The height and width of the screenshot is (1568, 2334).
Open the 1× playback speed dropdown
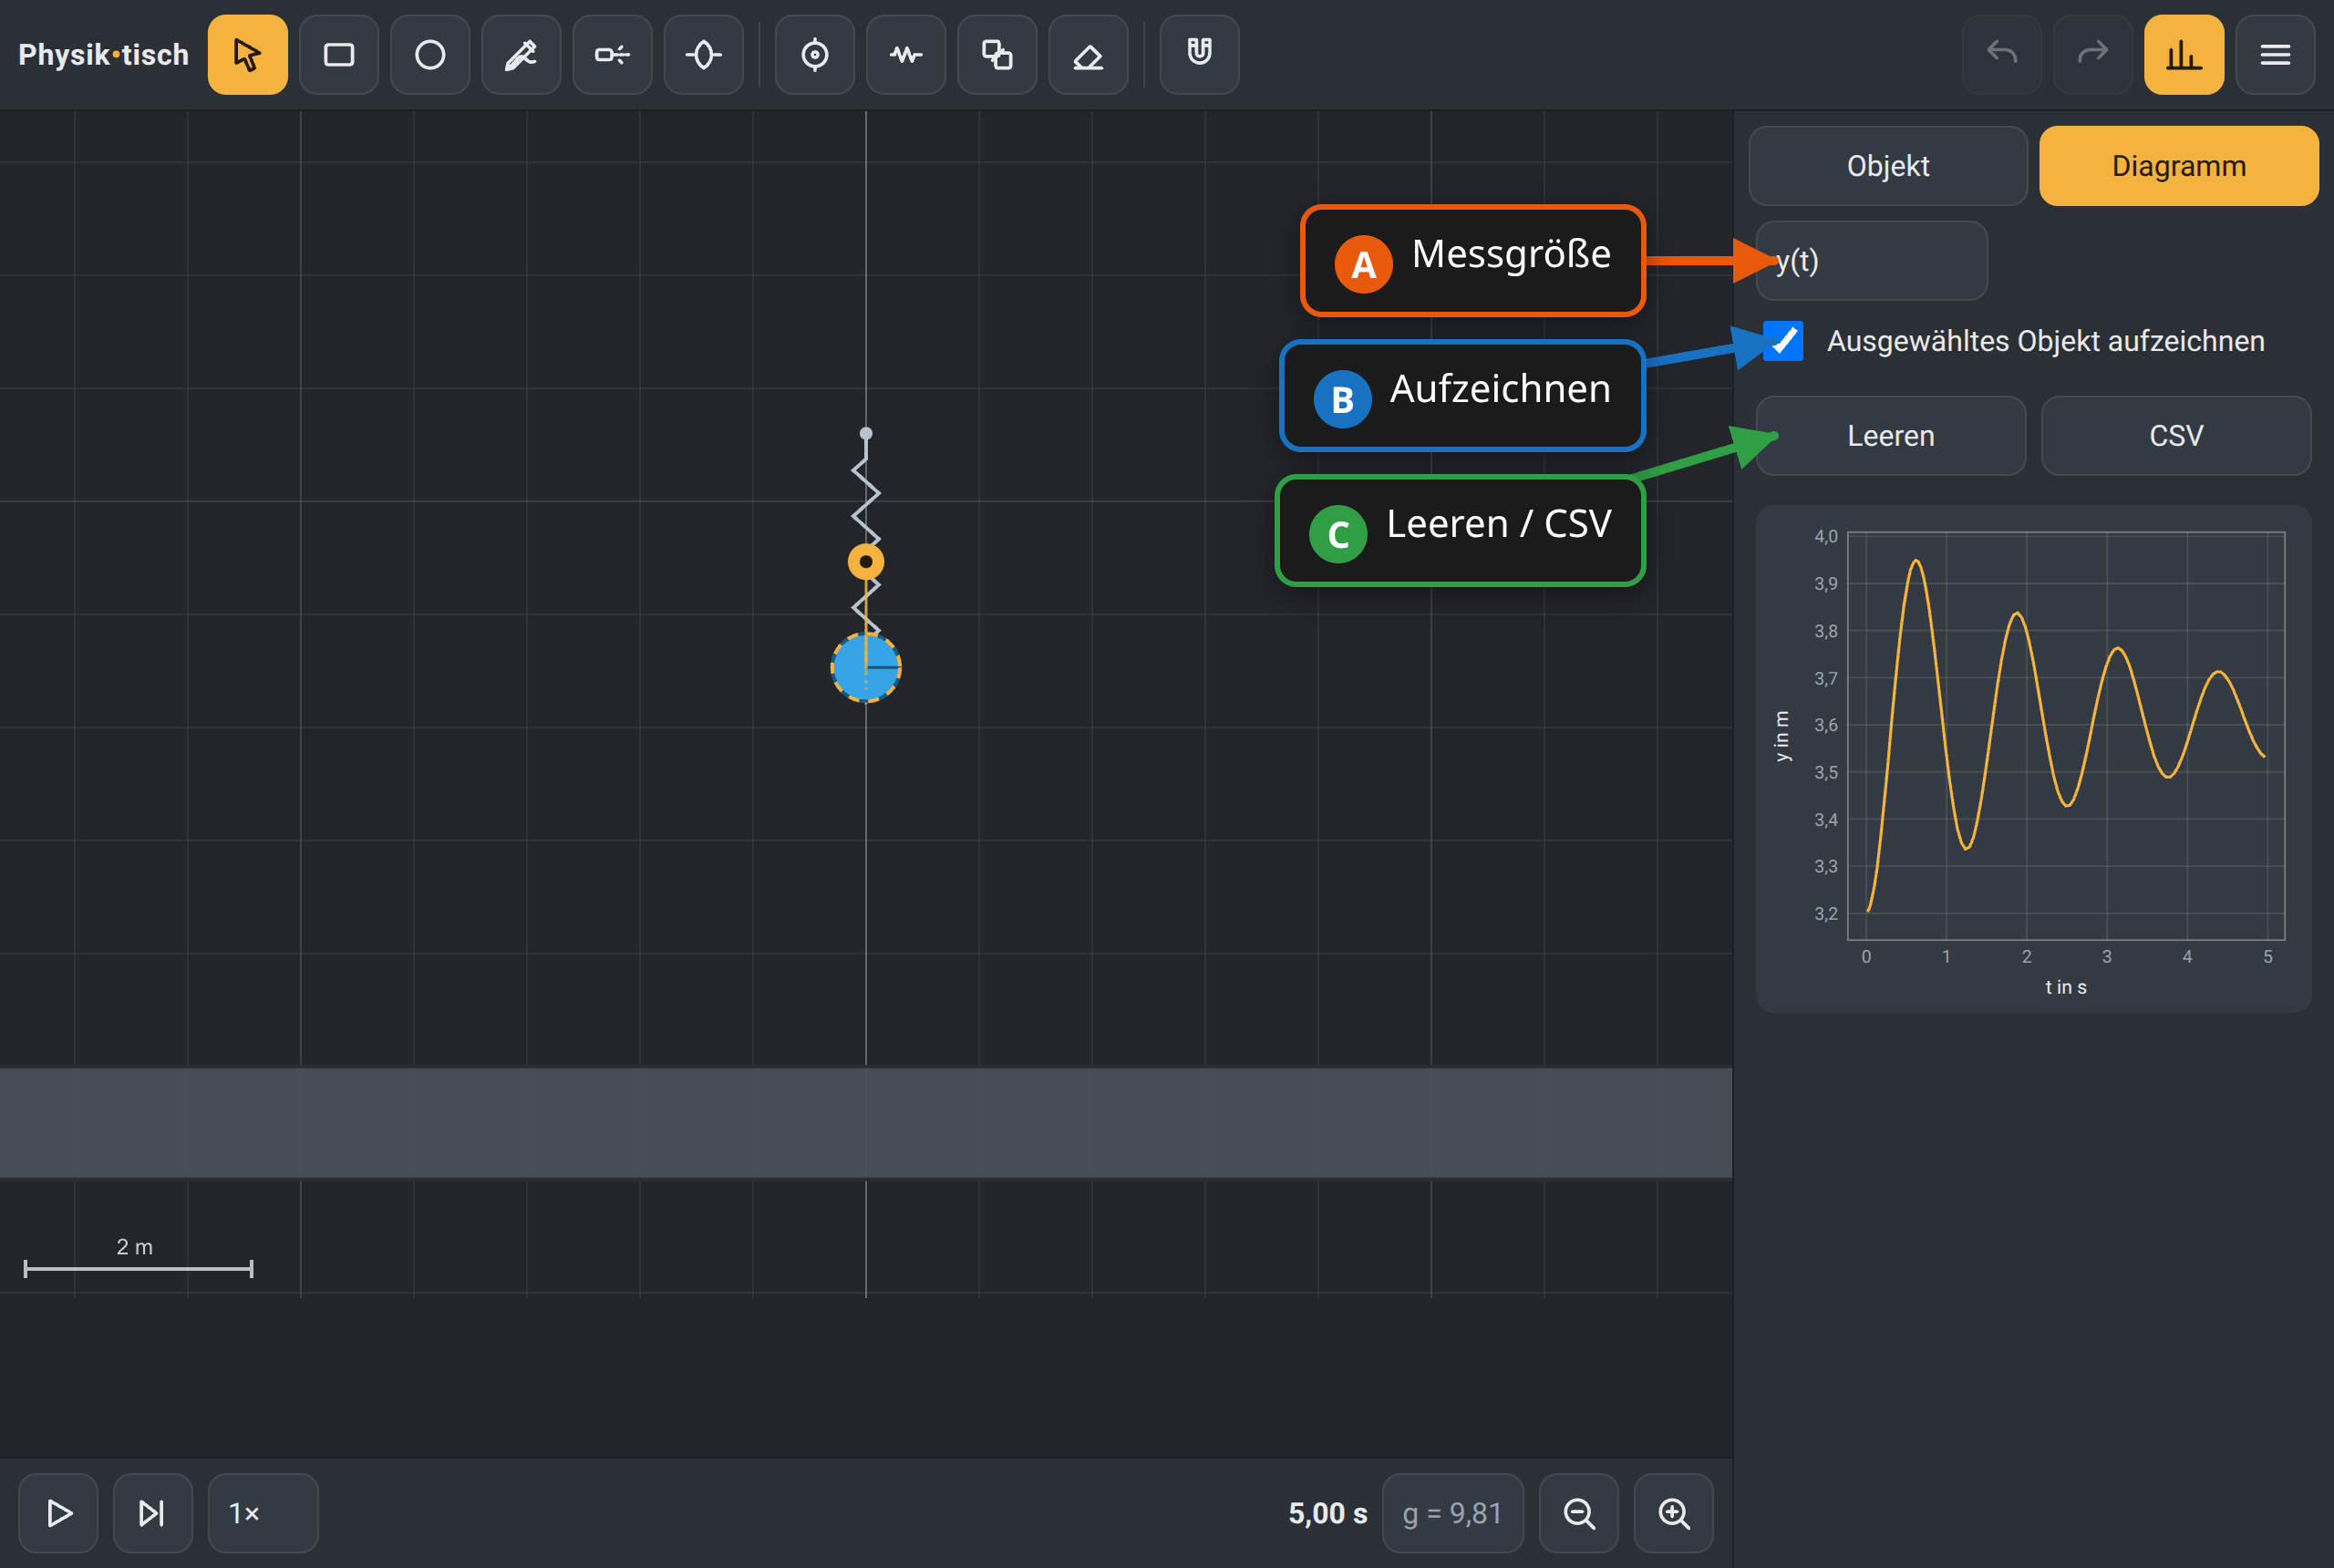tap(263, 1513)
